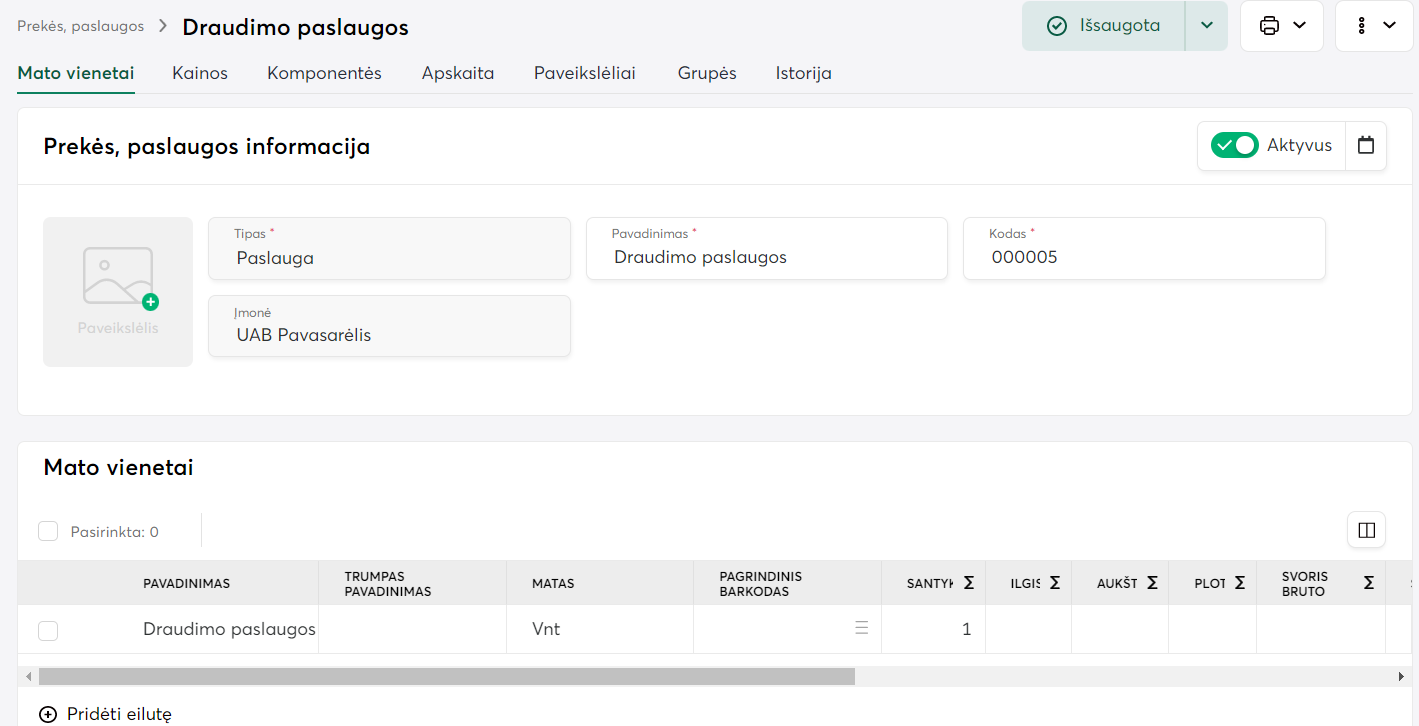This screenshot has height=726, width=1419.
Task: Go back via Prekės, paslaugos breadcrumb
Action: click(81, 26)
